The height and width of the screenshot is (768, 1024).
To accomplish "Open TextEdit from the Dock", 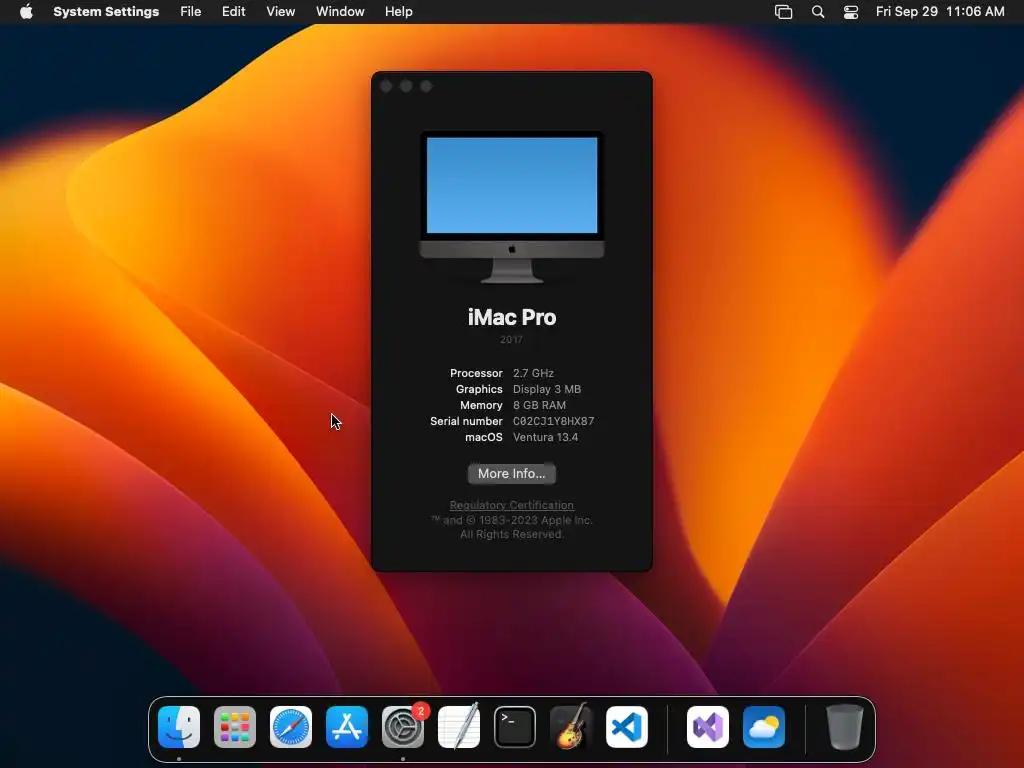I will click(458, 727).
